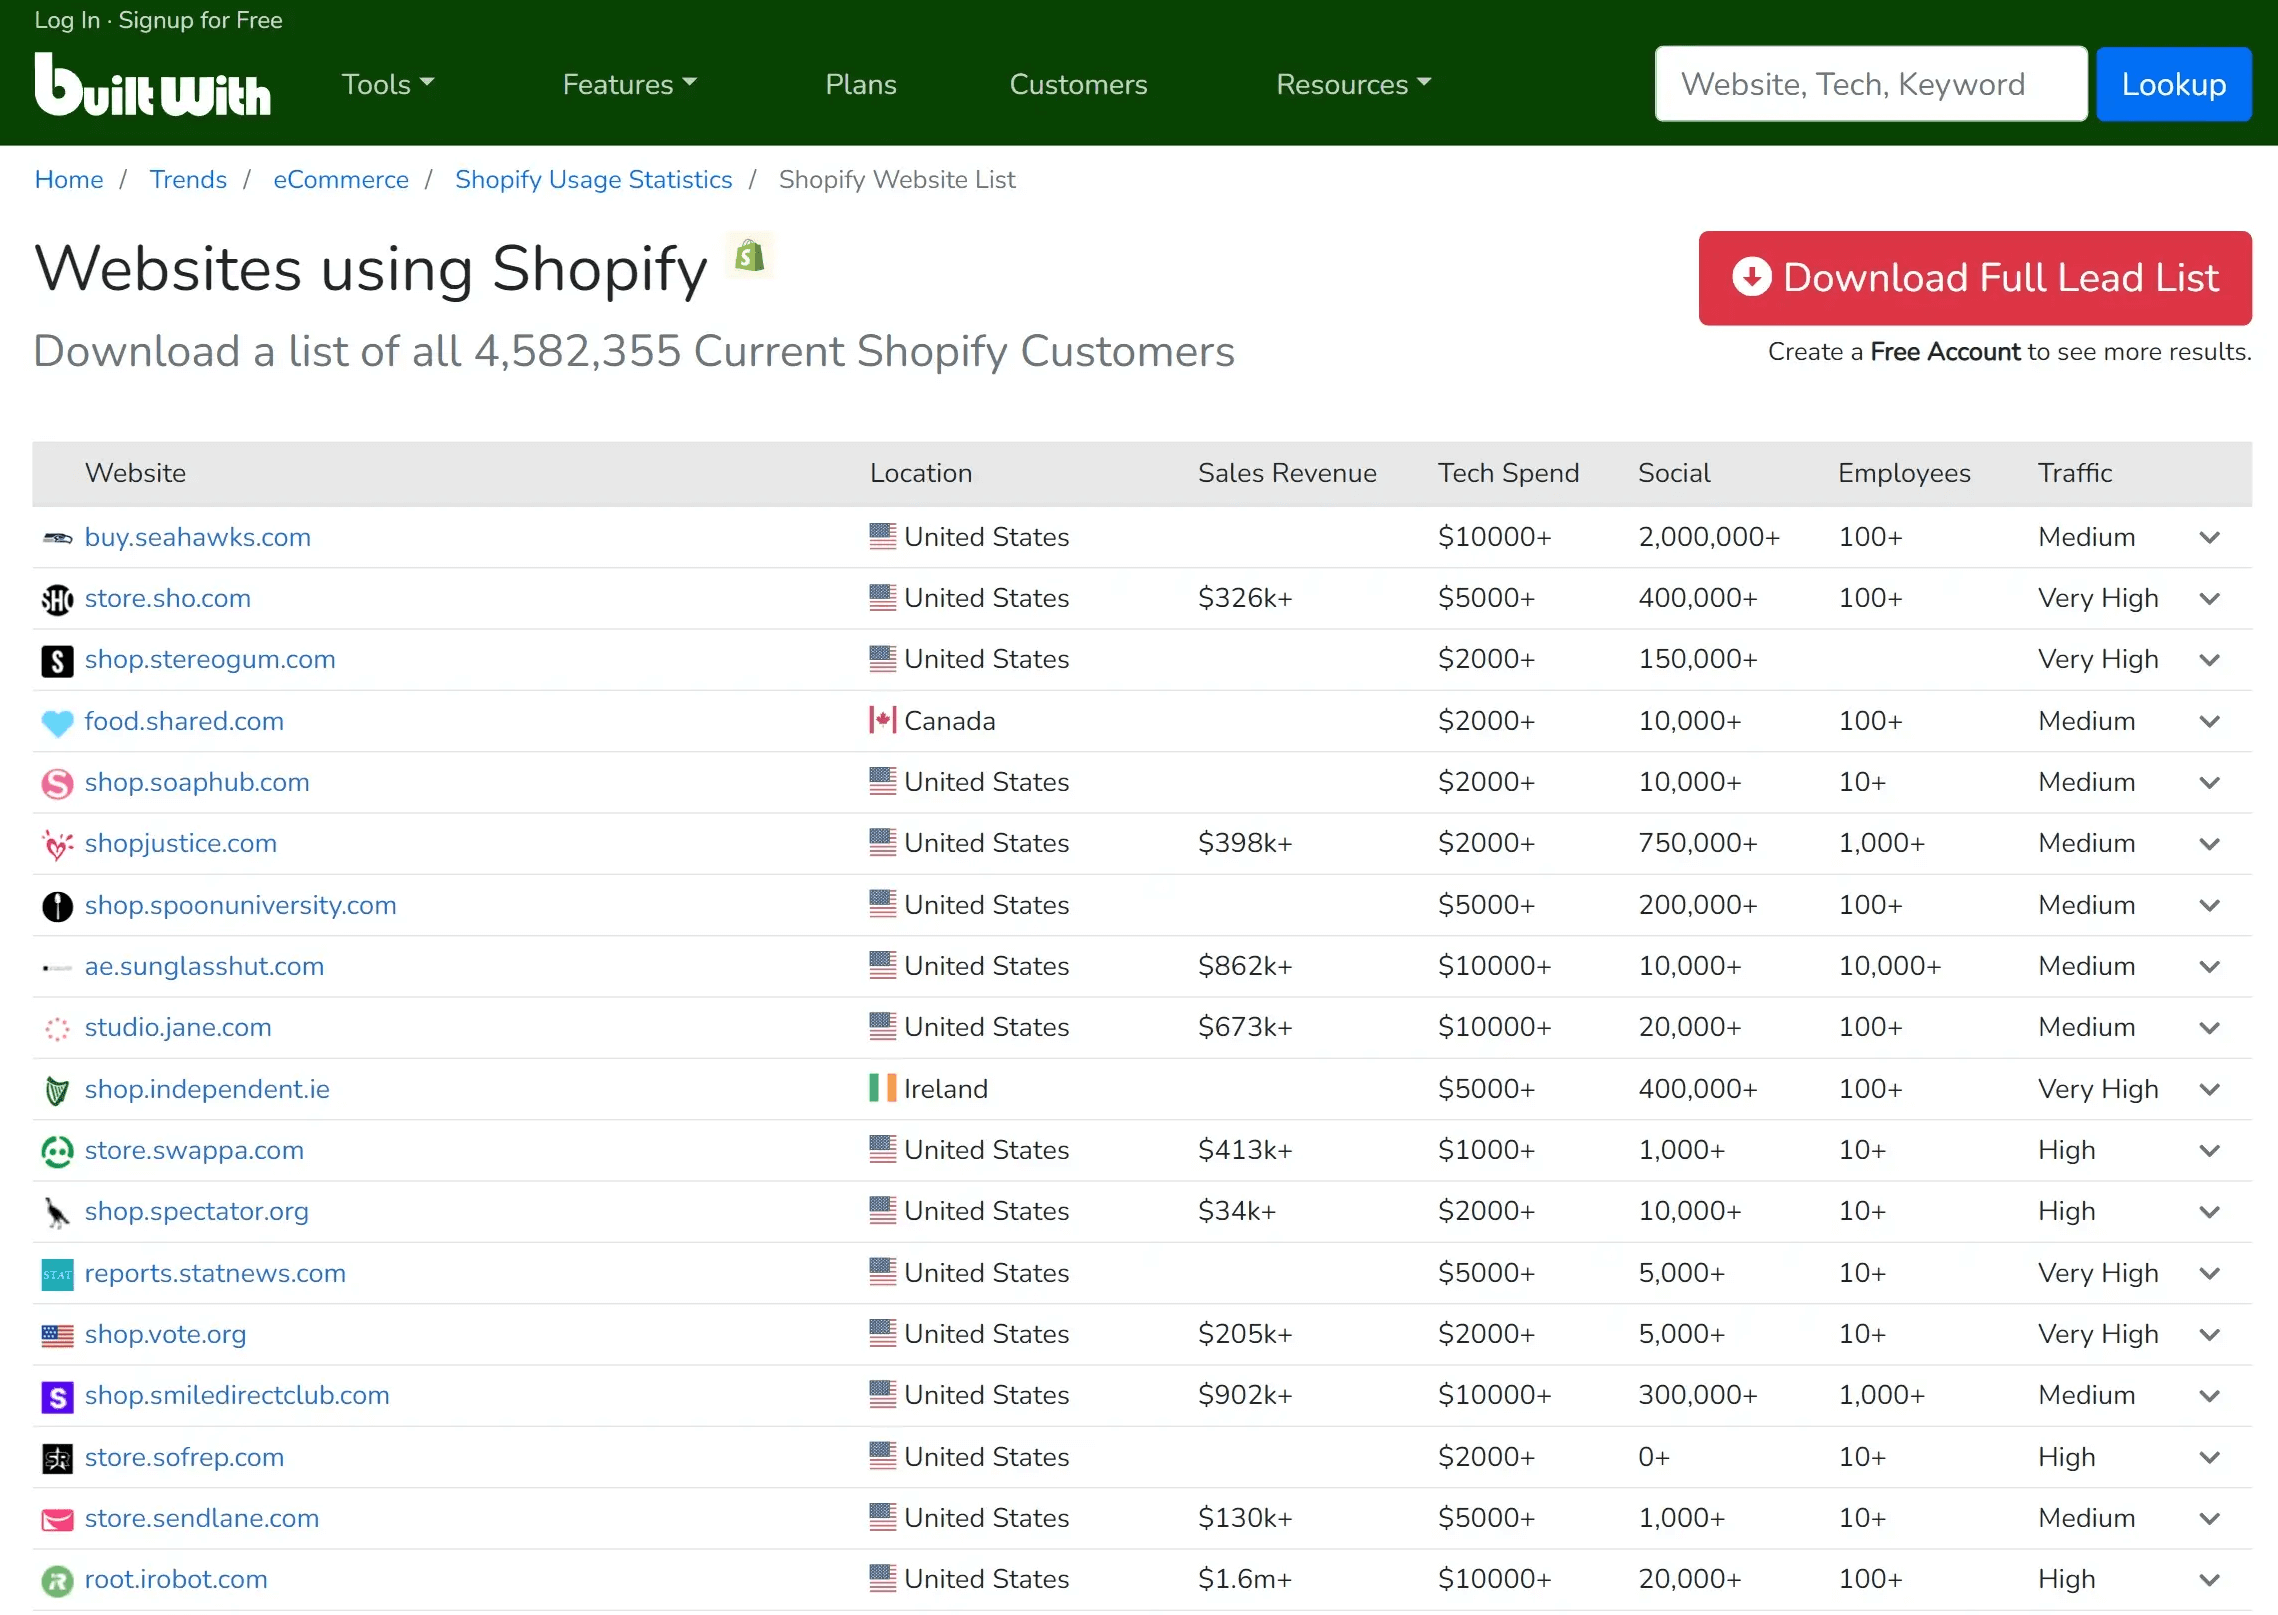The width and height of the screenshot is (2278, 1615).
Task: Click the buy.seahawks.com favicon
Action: coord(57,538)
